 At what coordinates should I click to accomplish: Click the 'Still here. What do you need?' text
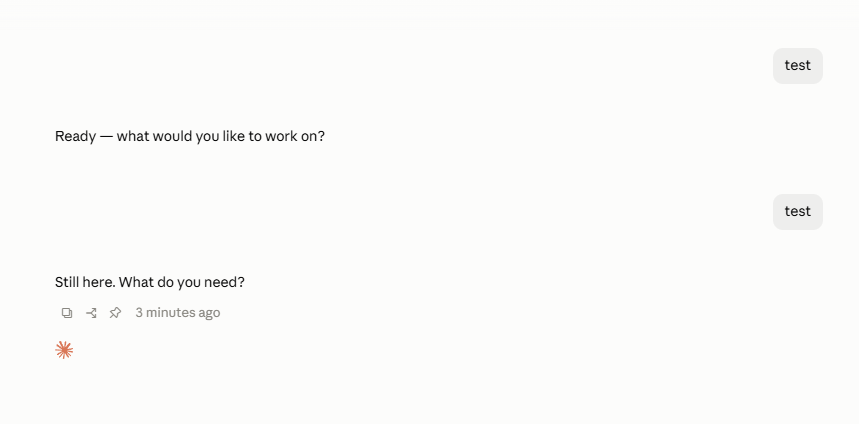(150, 283)
